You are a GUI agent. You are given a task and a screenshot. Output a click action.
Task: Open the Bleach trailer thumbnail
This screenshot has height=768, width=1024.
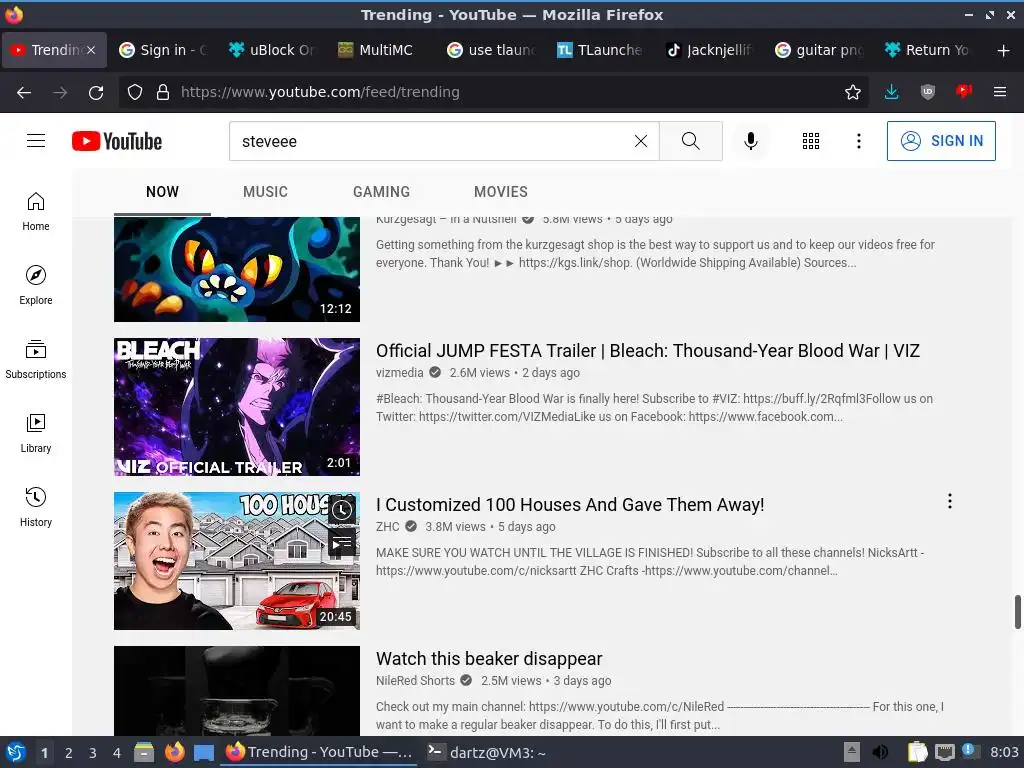[236, 407]
